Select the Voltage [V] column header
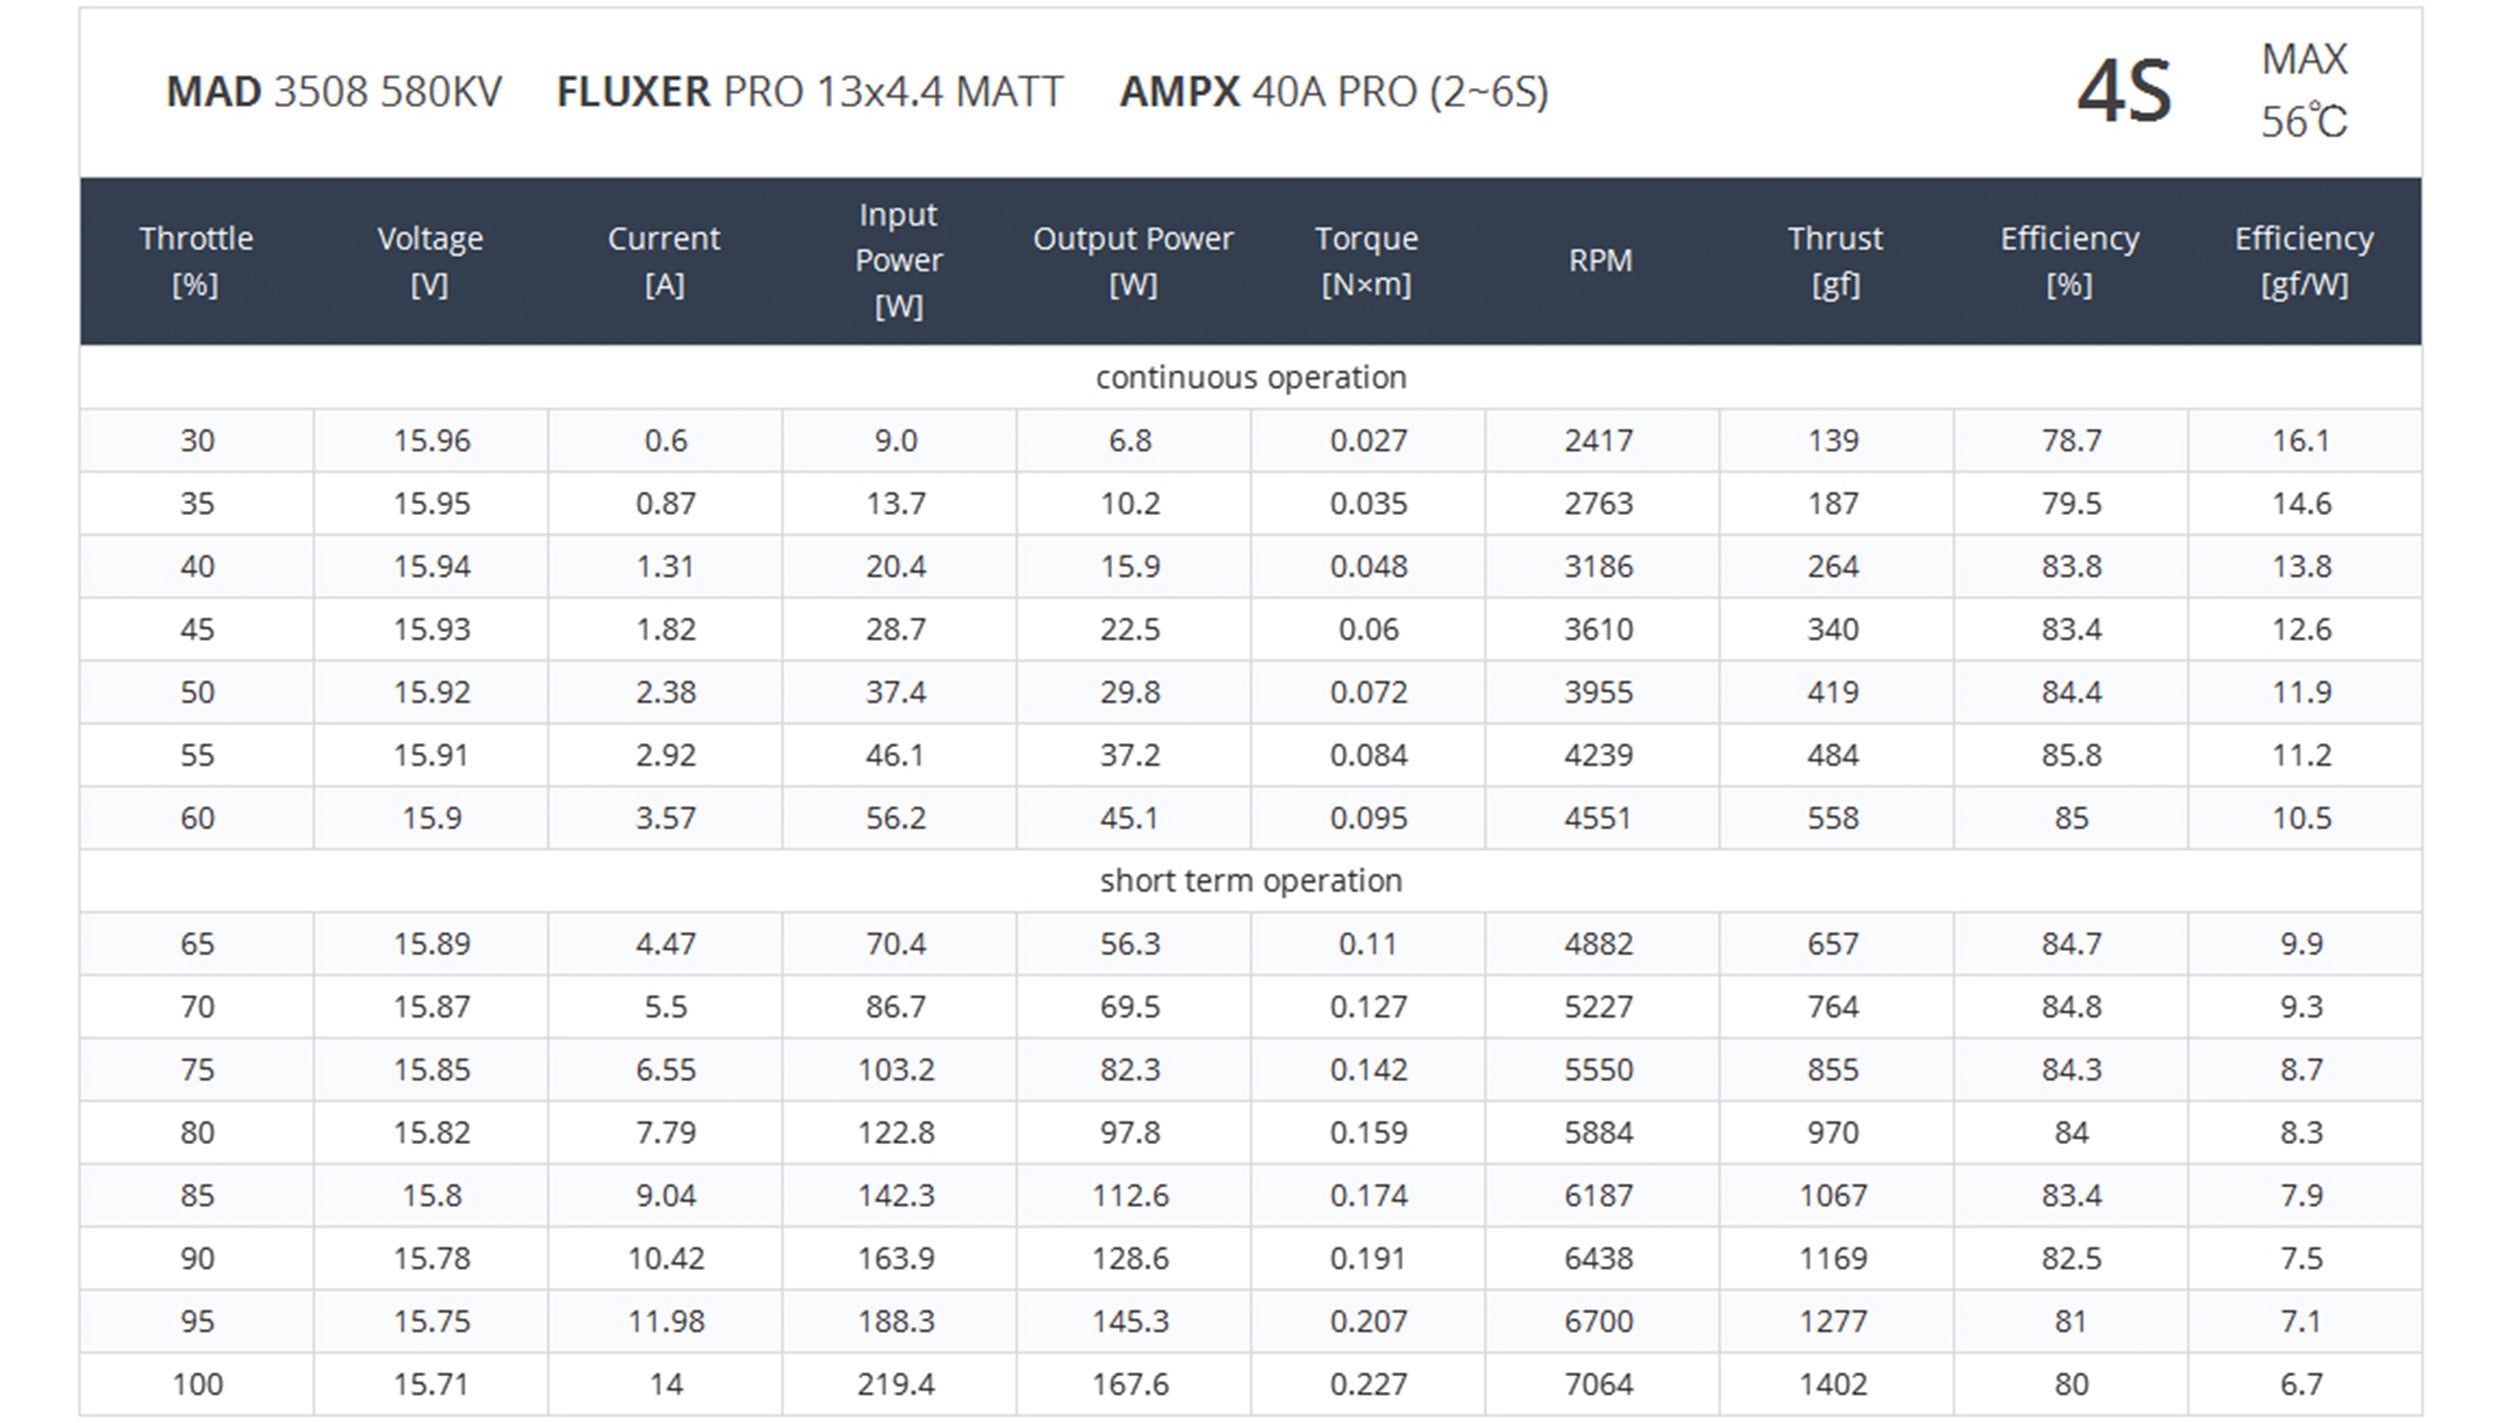Viewport: 2500px width, 1423px height. click(430, 261)
